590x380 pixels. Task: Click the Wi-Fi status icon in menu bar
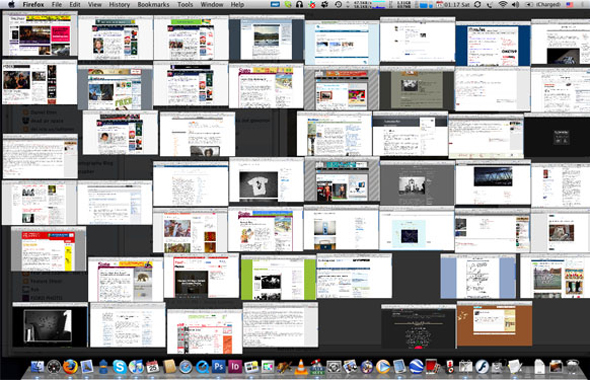[x=503, y=5]
